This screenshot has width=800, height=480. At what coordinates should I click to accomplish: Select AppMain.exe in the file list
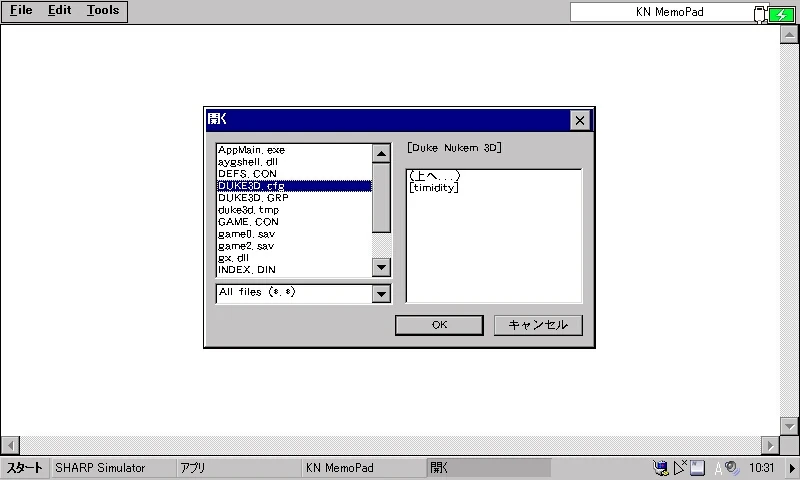294,150
